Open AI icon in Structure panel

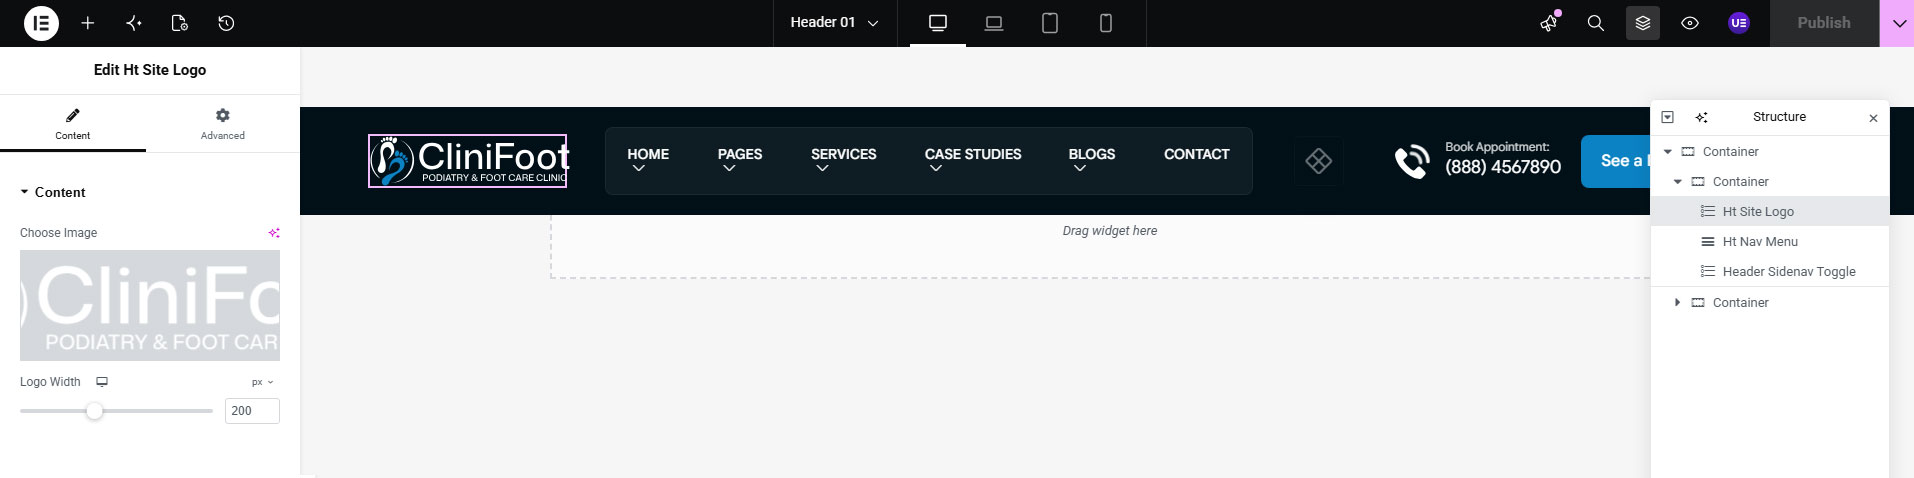tap(1701, 117)
